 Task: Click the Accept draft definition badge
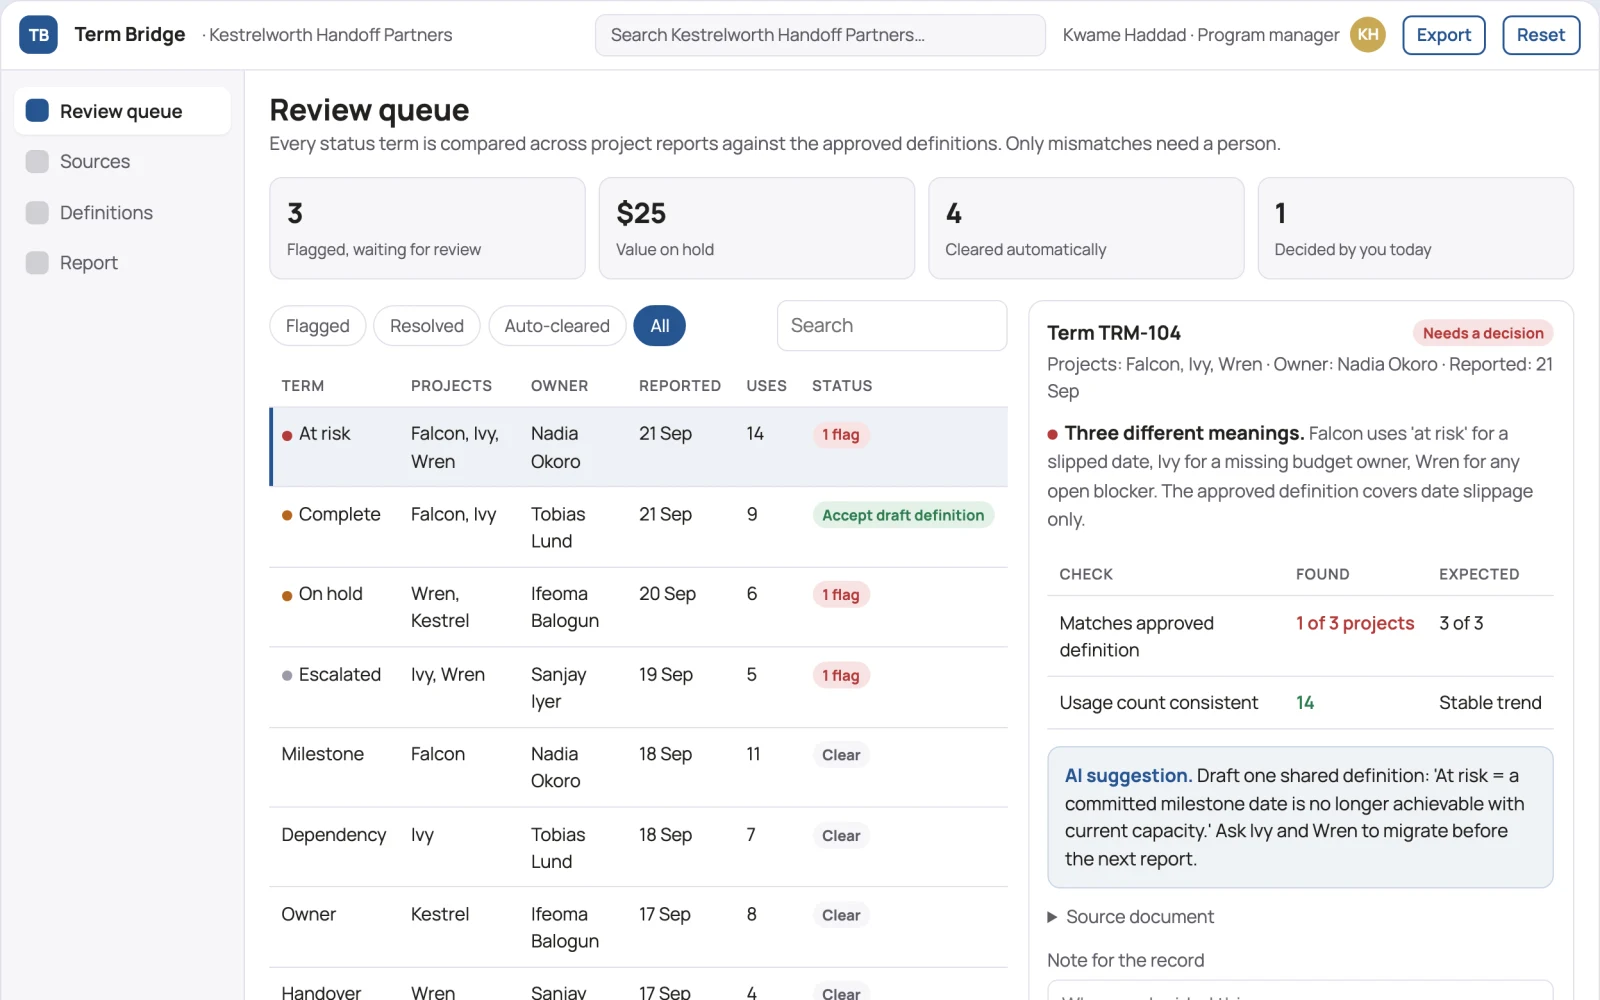coord(903,515)
